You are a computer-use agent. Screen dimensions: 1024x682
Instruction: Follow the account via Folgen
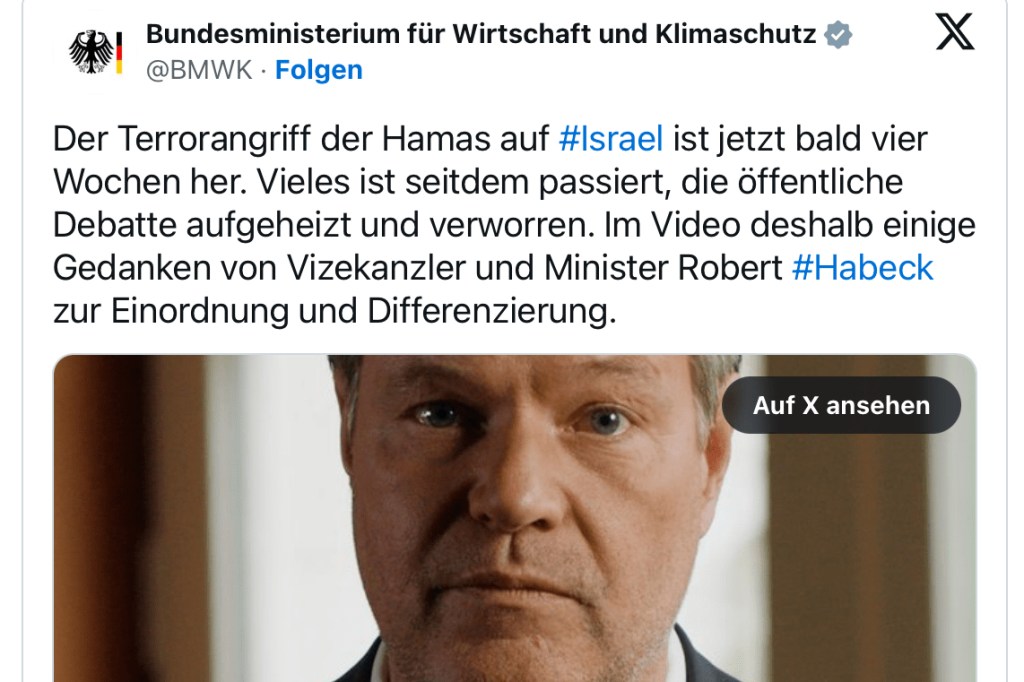point(319,70)
